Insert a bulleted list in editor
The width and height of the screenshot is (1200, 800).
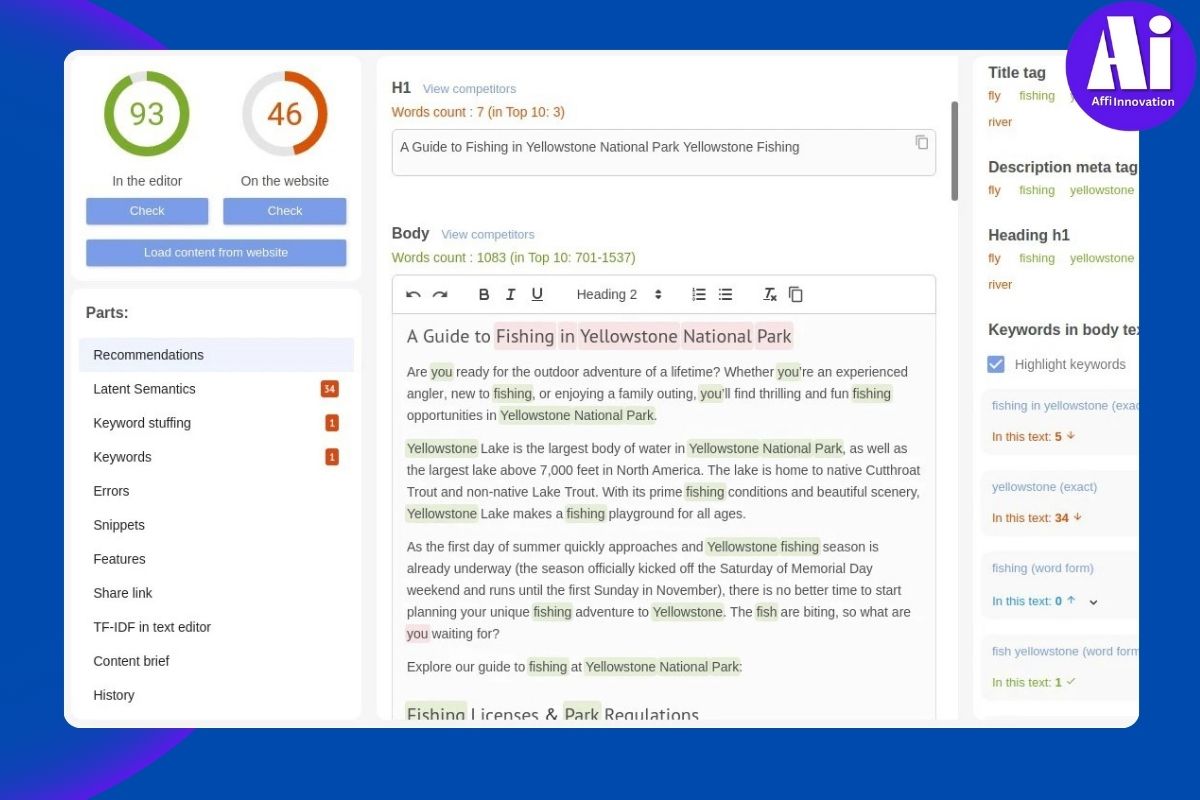click(x=726, y=294)
